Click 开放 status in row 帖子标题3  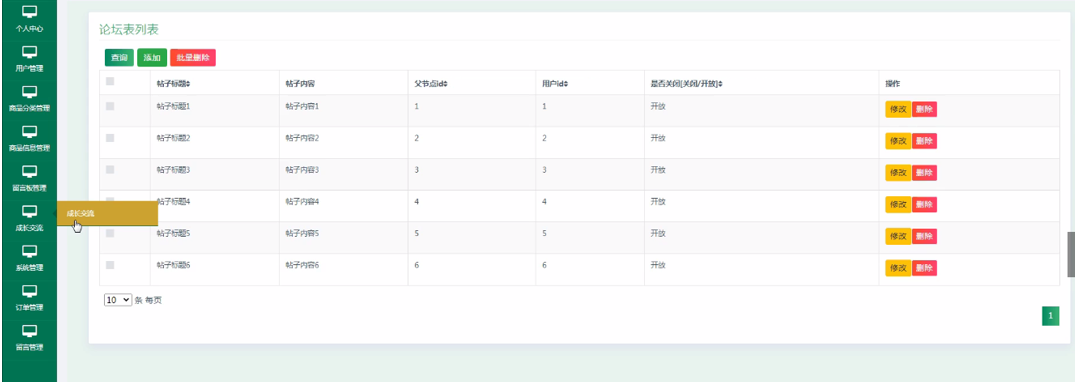pyautogui.click(x=658, y=169)
